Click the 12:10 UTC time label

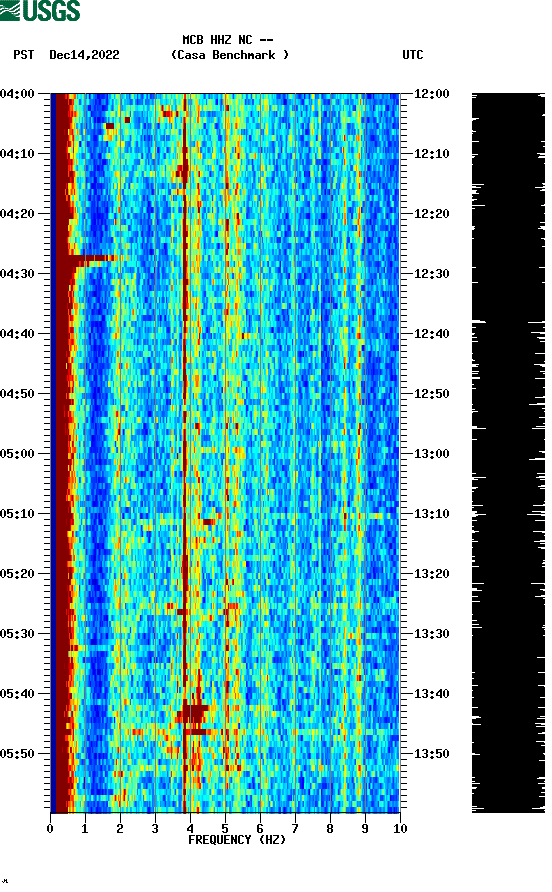[431, 154]
